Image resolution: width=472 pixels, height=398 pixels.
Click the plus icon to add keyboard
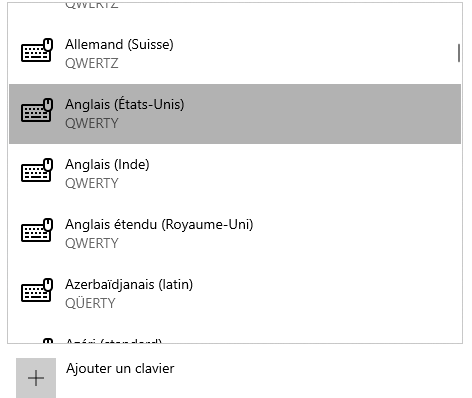(x=36, y=378)
